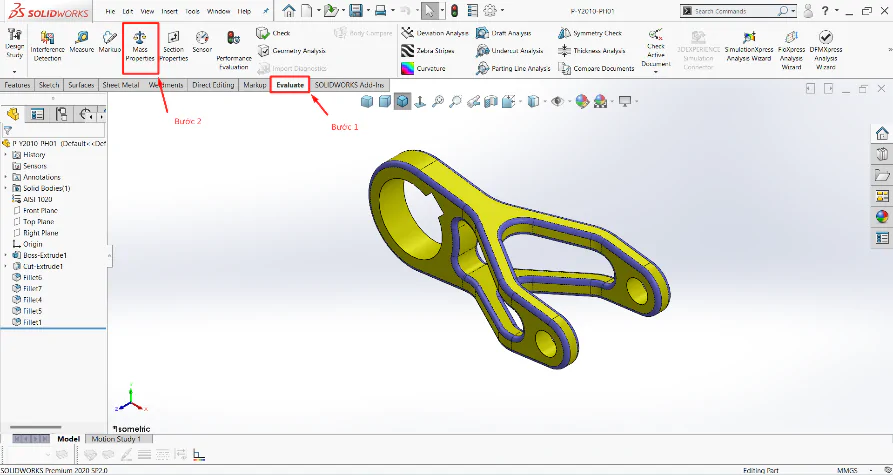Open the Sheet Metal tab
This screenshot has width=893, height=475.
point(121,85)
